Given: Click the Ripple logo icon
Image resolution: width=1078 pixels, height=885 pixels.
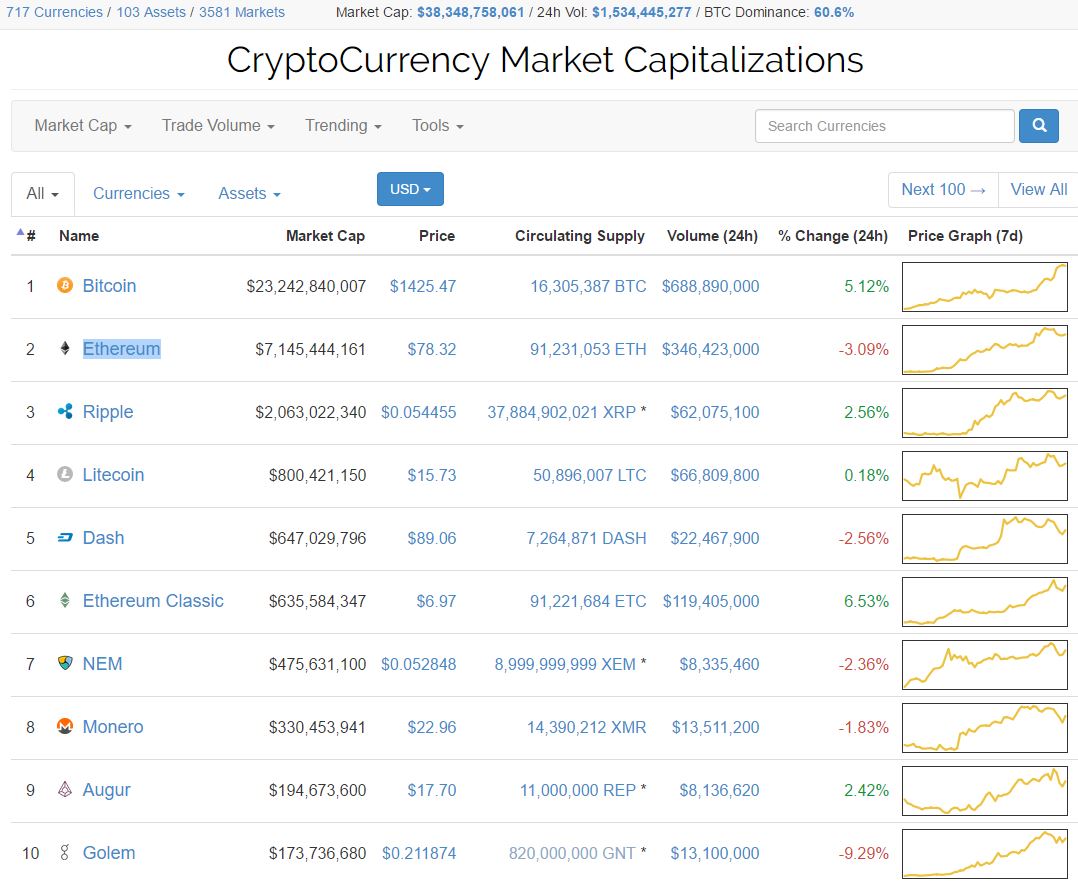Looking at the screenshot, I should pos(65,412).
